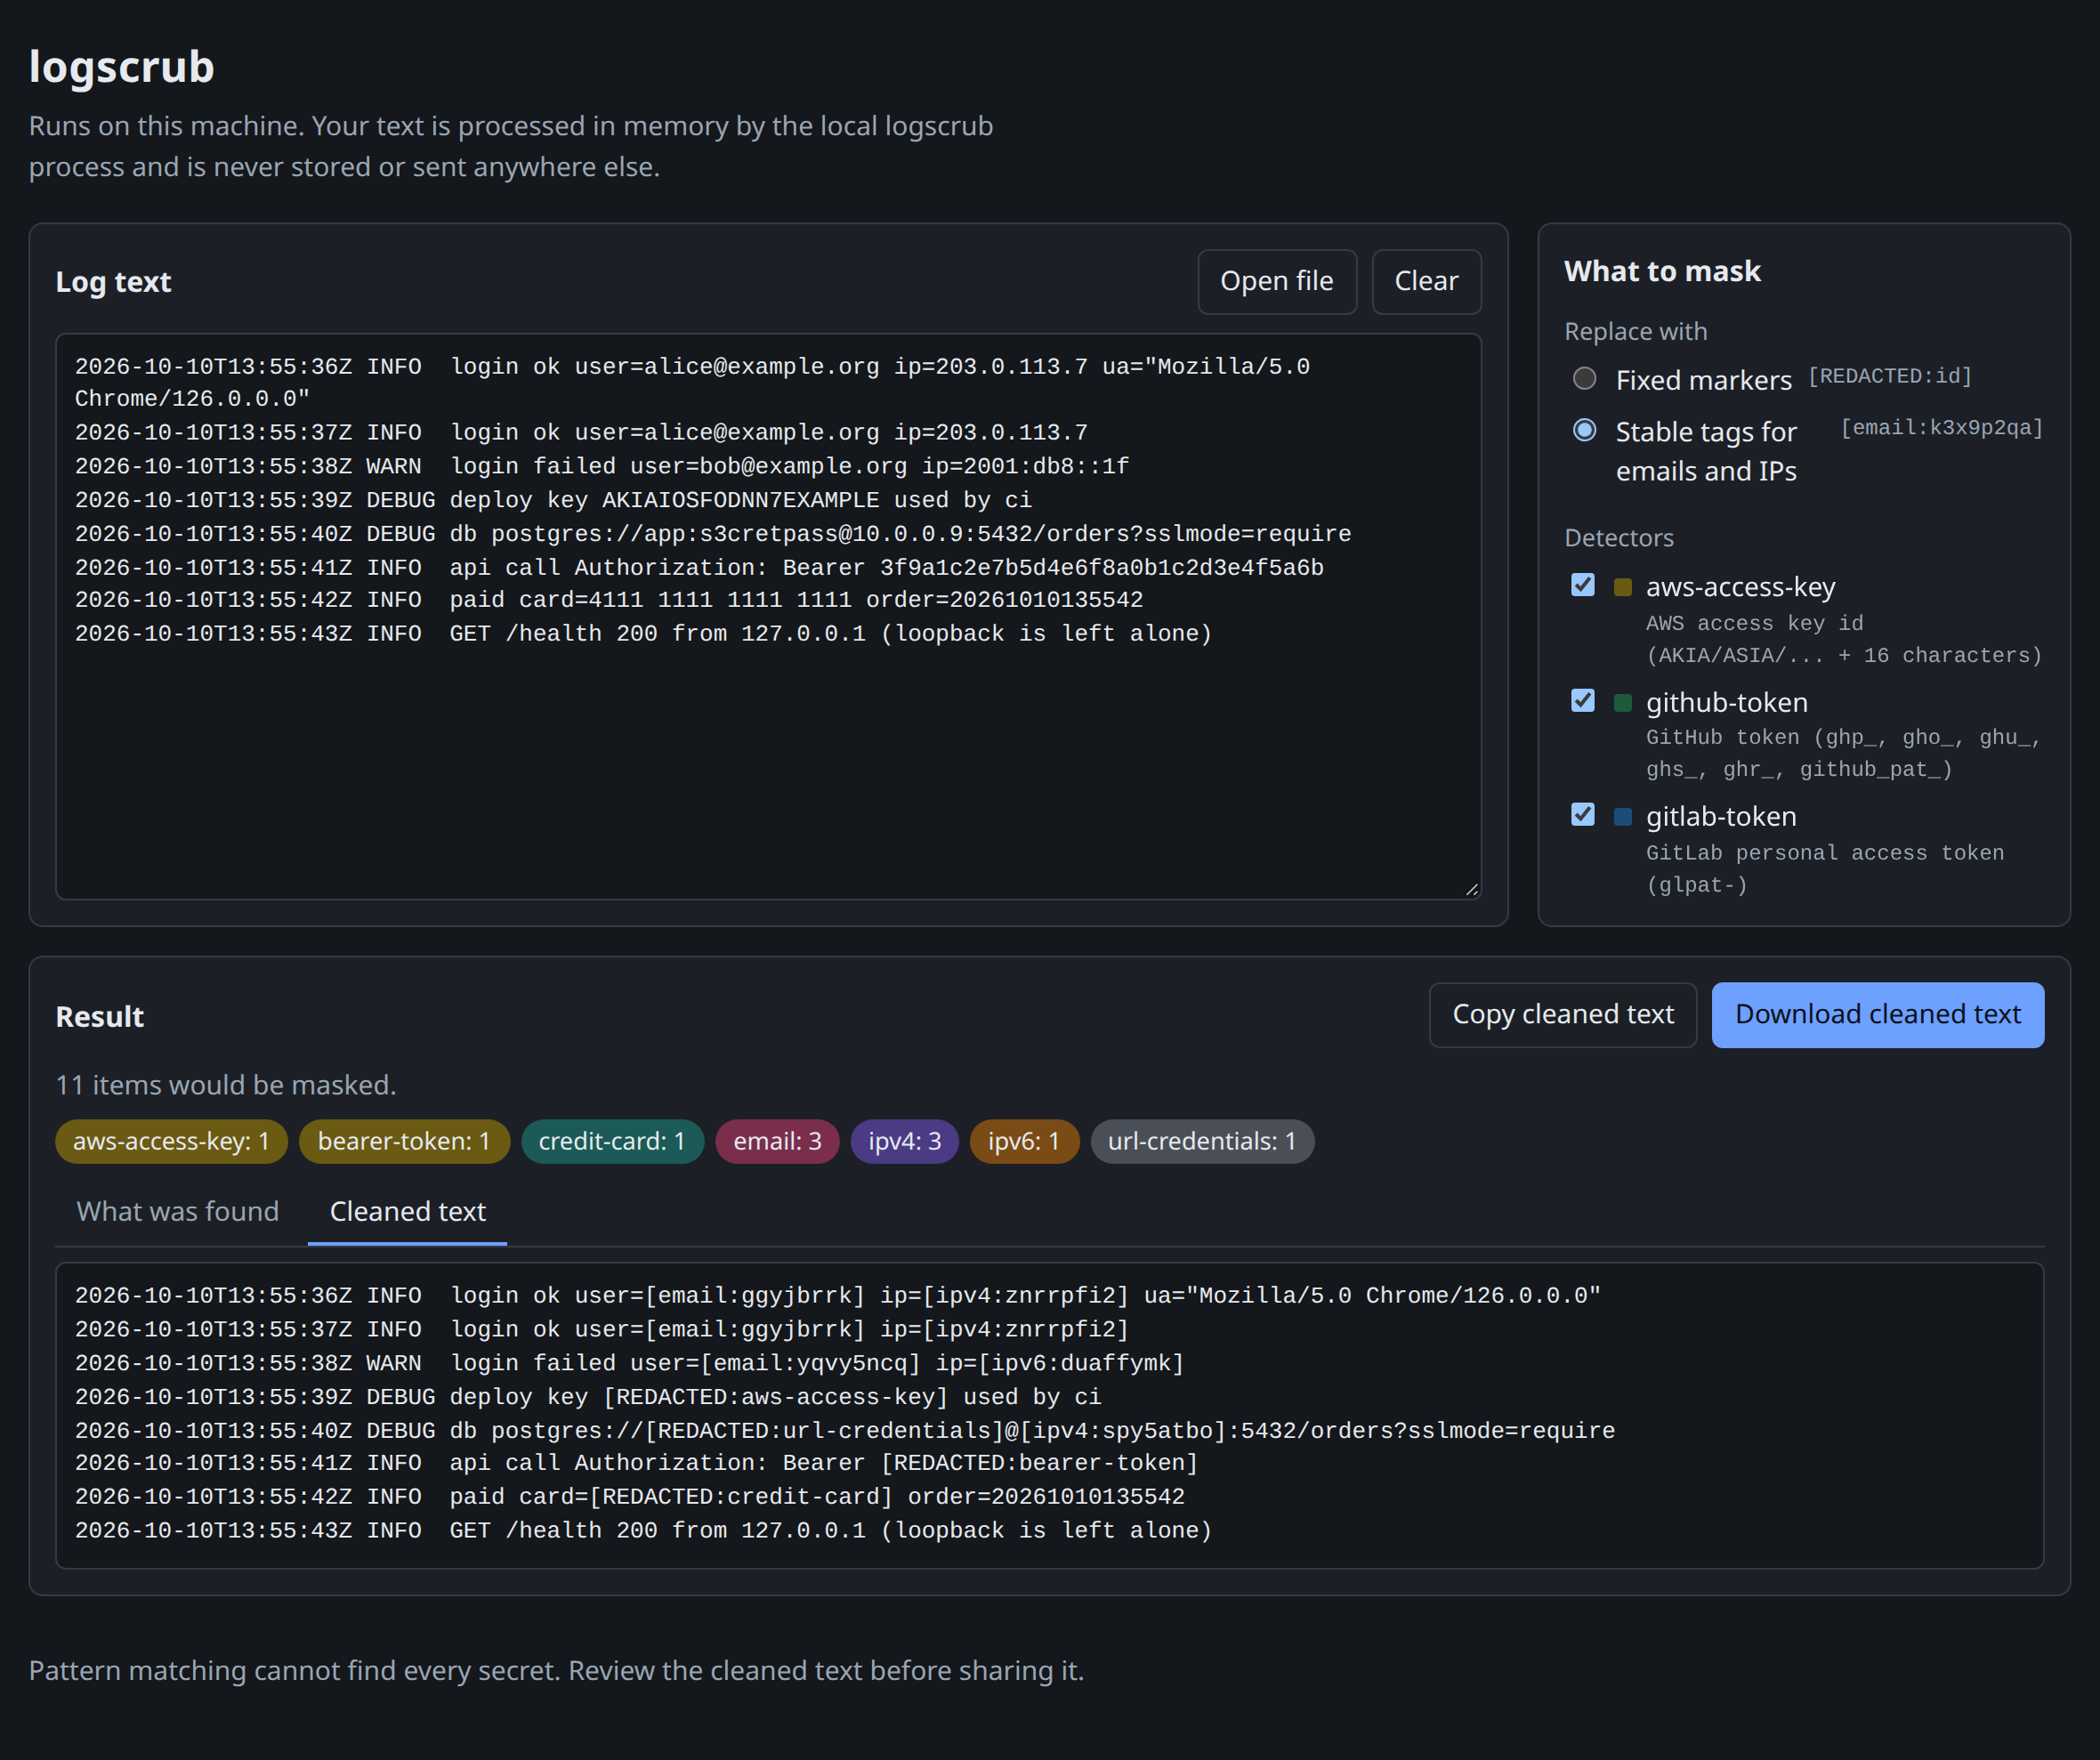Select Stable tags for emails and IPs
Image resolution: width=2100 pixels, height=1760 pixels.
(x=1584, y=431)
